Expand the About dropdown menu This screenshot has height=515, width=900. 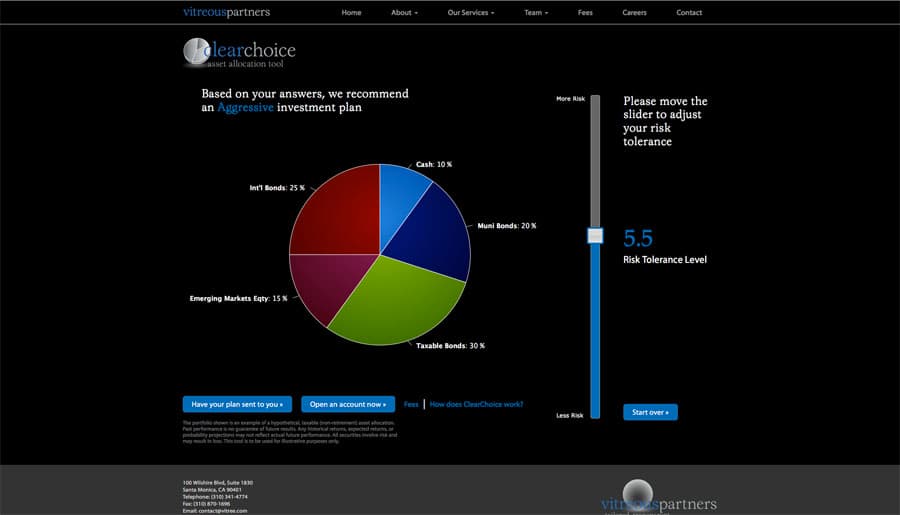(x=404, y=13)
